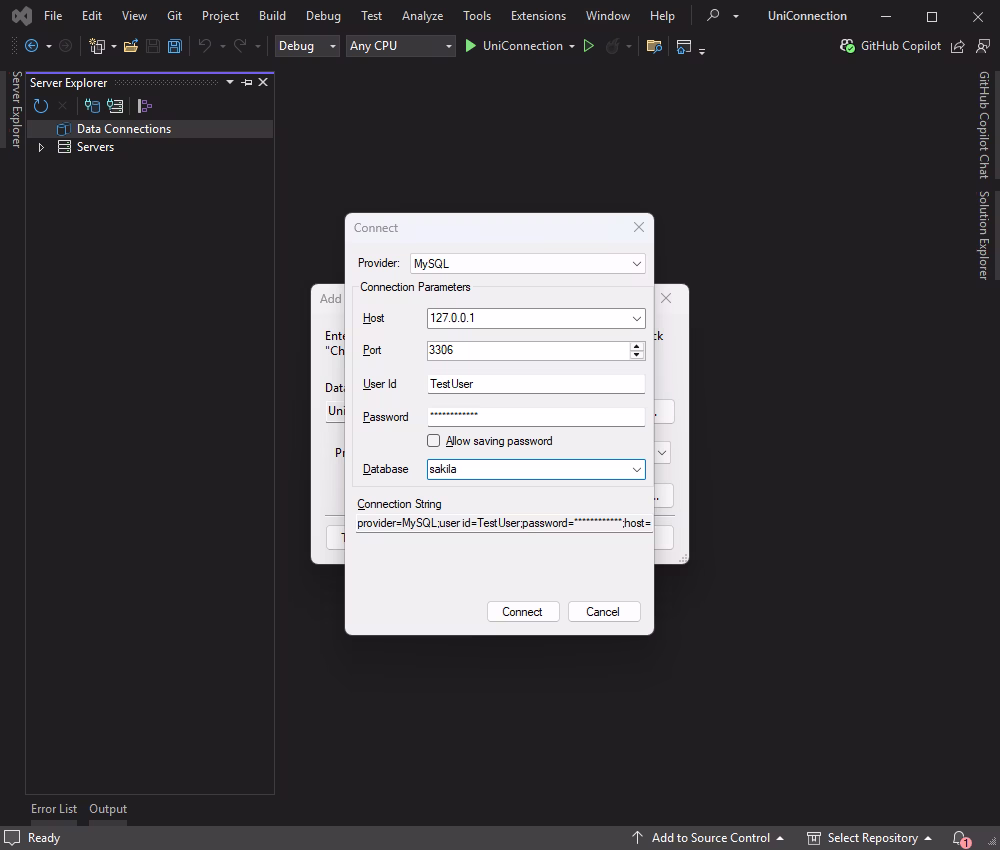Open the UniConnection startup target dropdown arrow
The height and width of the screenshot is (850, 1000).
(571, 46)
